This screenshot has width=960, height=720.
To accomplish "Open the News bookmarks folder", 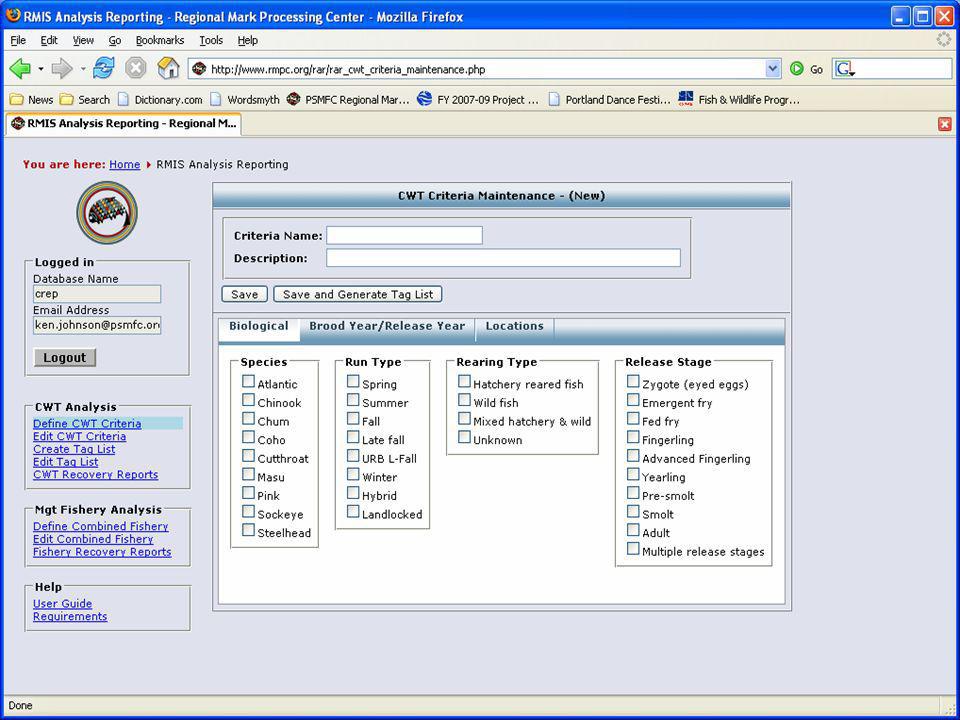I will point(31,100).
